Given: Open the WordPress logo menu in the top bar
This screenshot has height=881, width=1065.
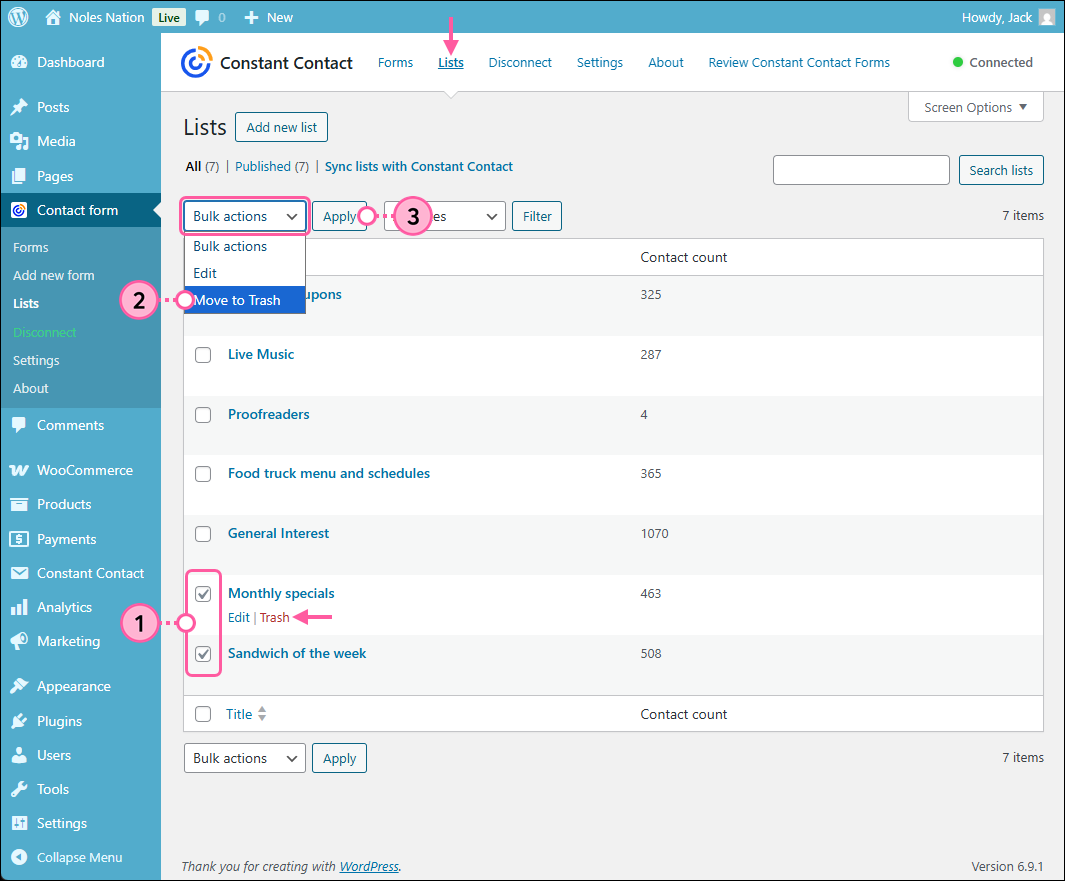Looking at the screenshot, I should 18,17.
